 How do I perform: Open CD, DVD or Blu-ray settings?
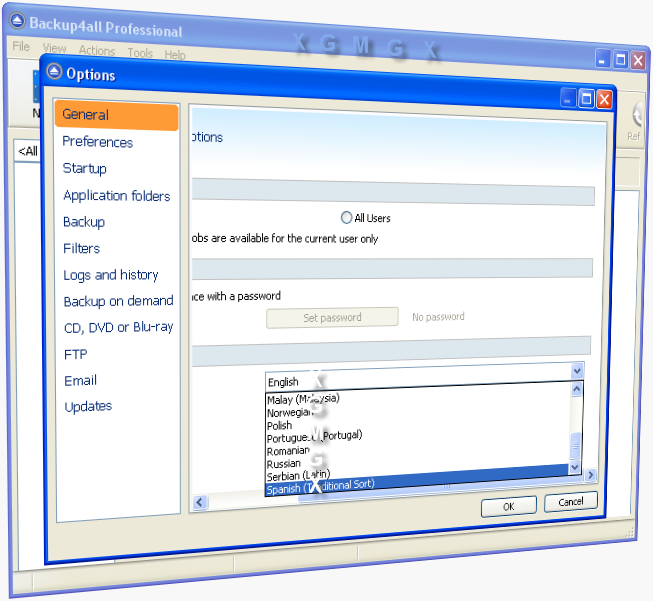(x=118, y=327)
